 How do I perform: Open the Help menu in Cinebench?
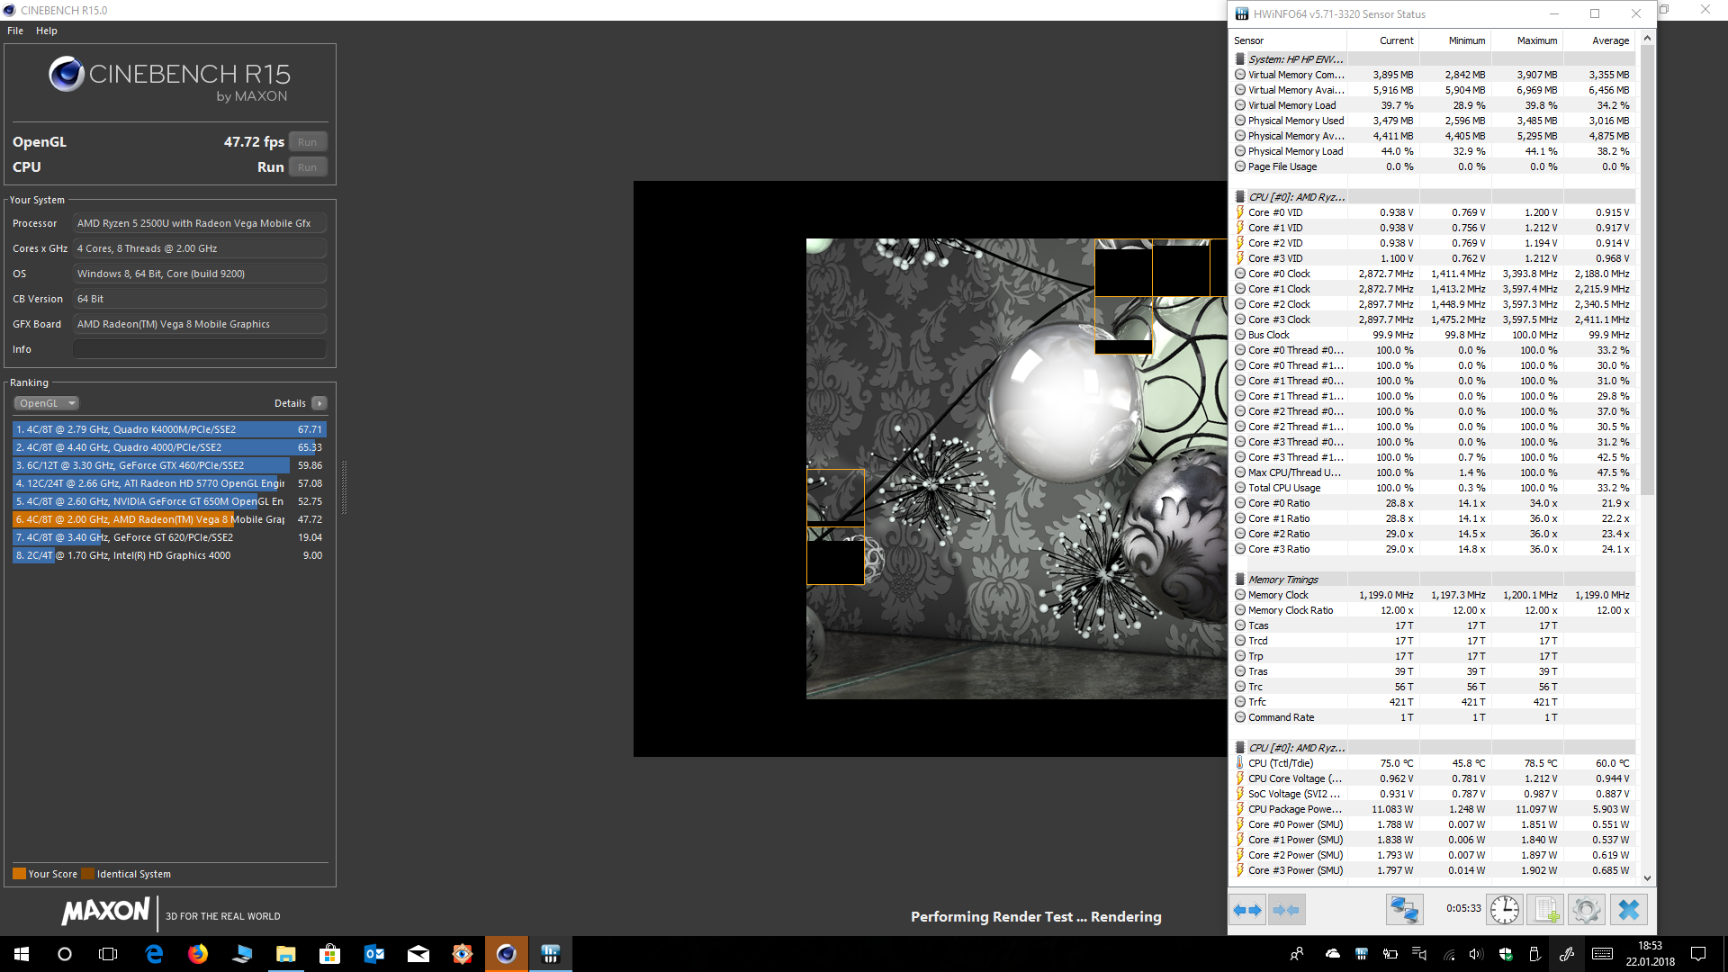tap(47, 31)
